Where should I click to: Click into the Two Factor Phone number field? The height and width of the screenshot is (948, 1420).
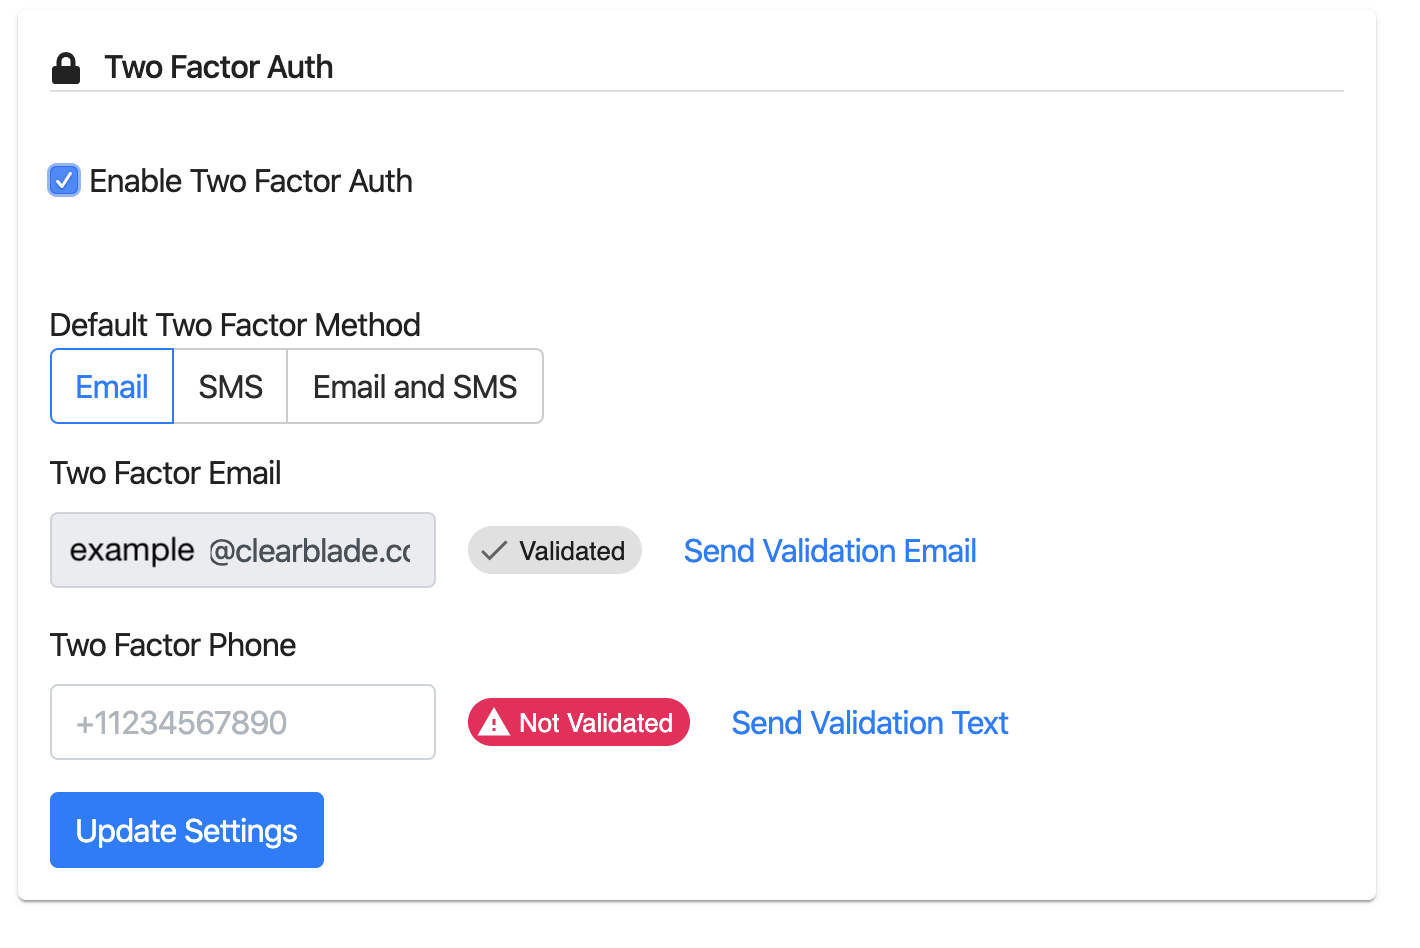(x=243, y=722)
